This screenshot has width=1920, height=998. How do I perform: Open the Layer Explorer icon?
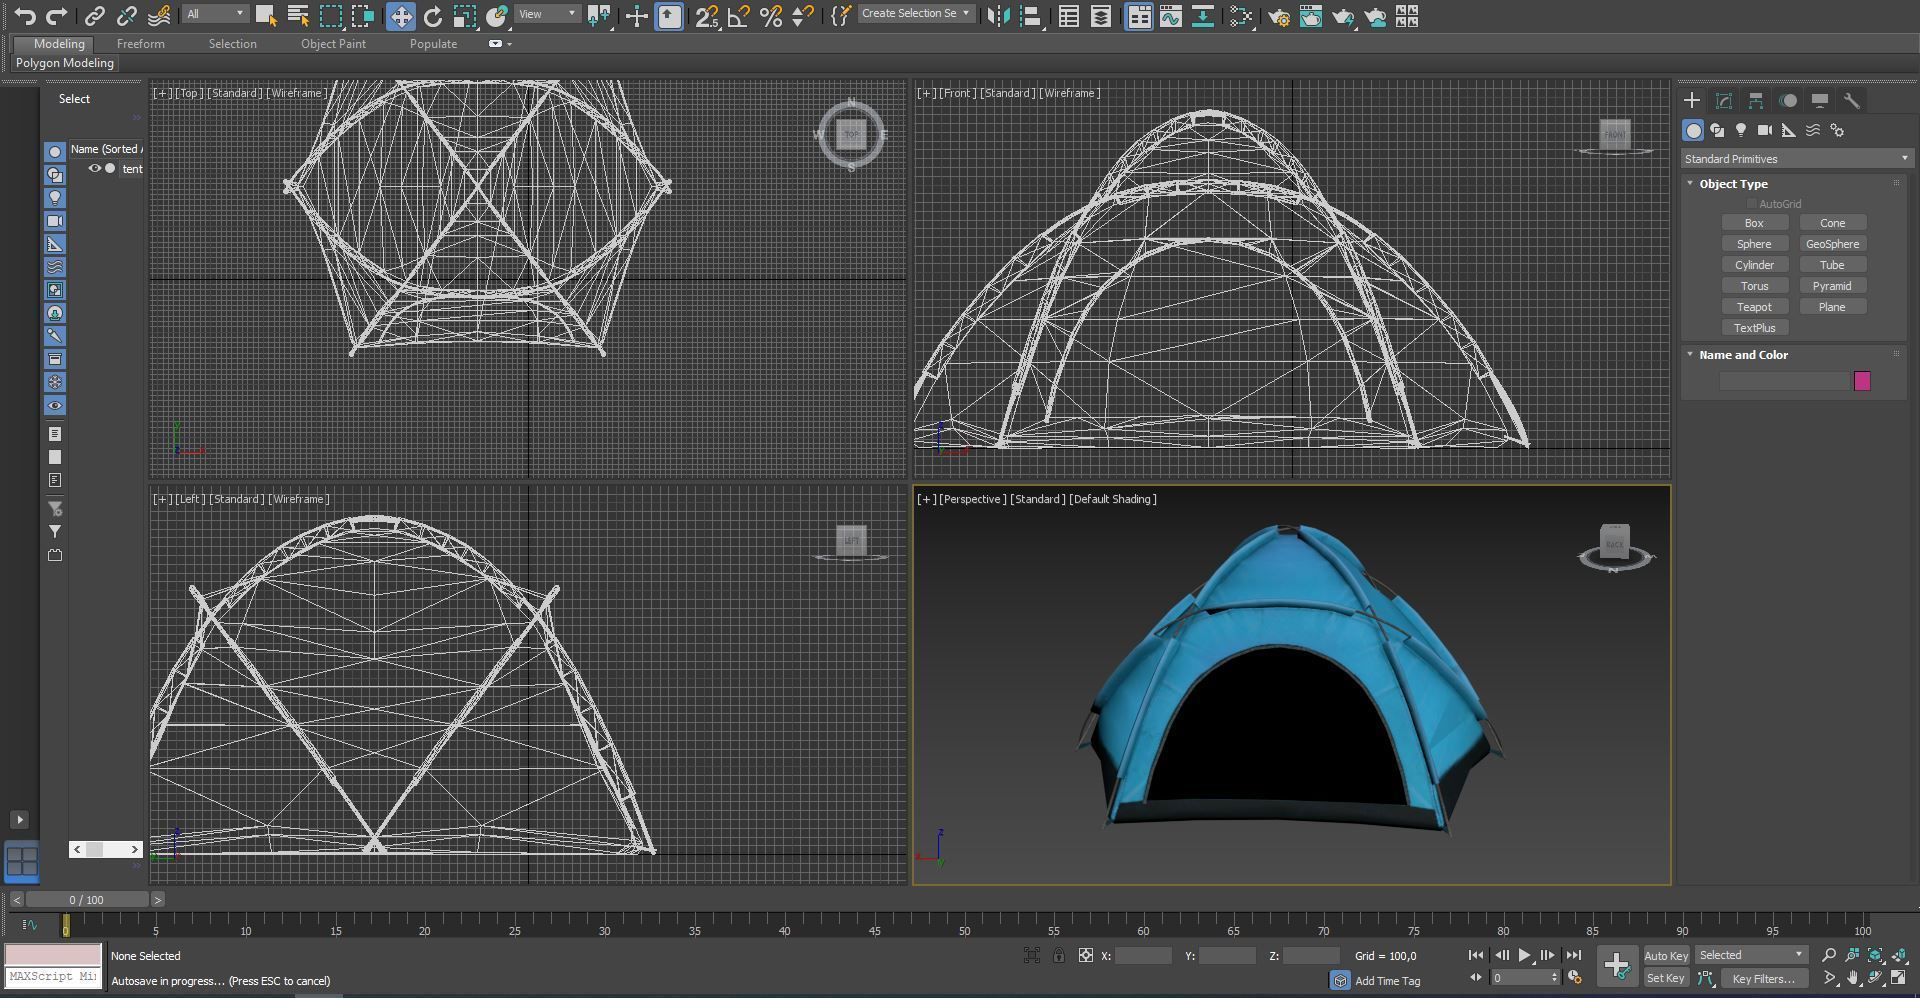pyautogui.click(x=1101, y=16)
